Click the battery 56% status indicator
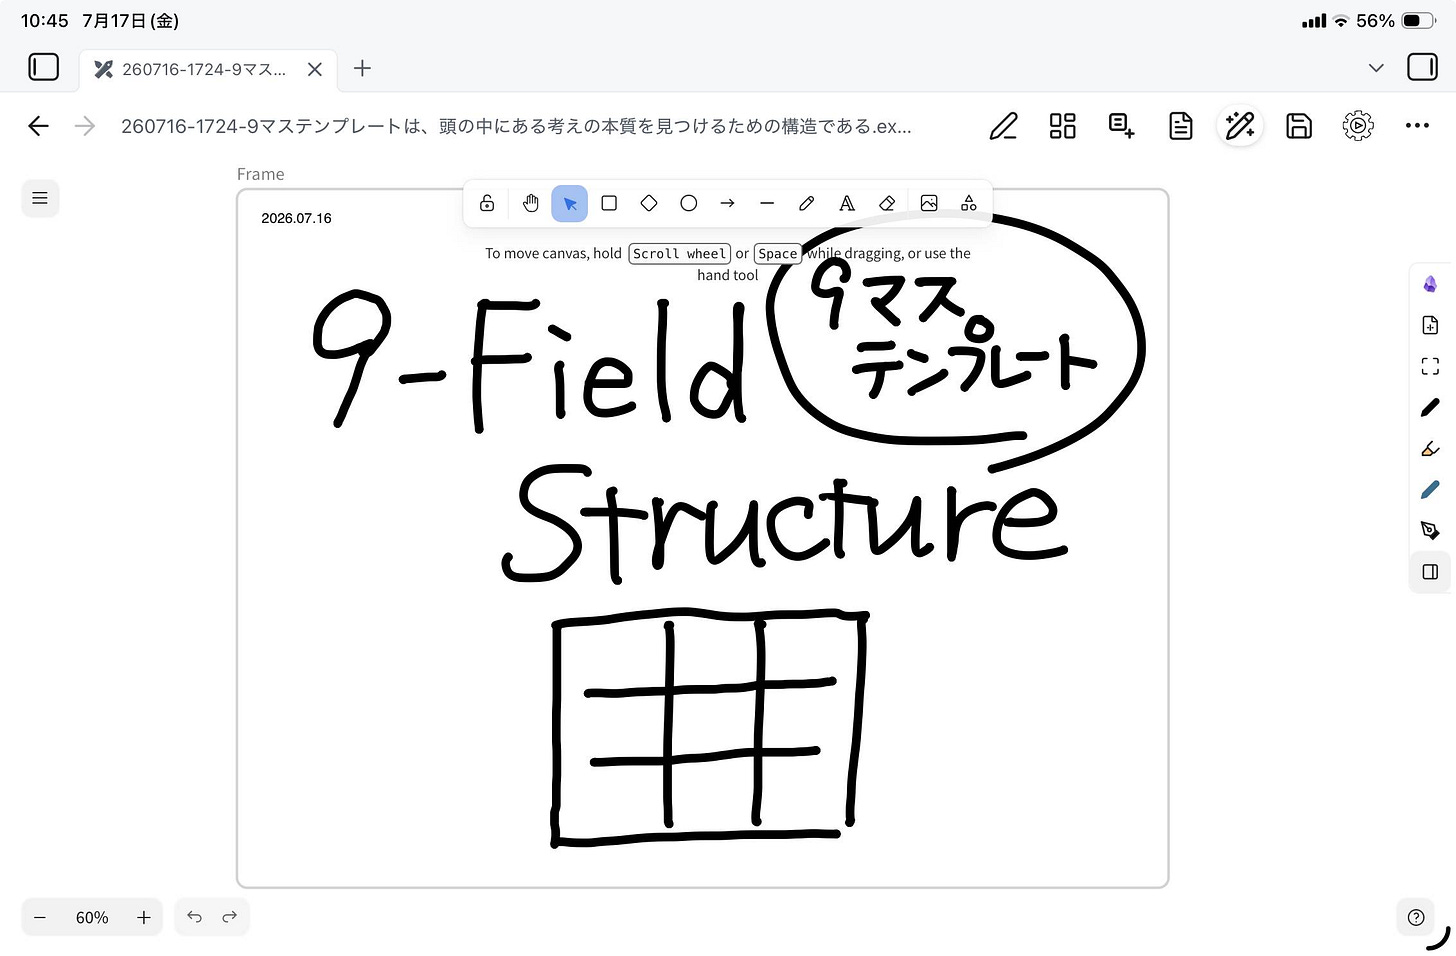Screen dimensions: 1456x956 (1396, 21)
